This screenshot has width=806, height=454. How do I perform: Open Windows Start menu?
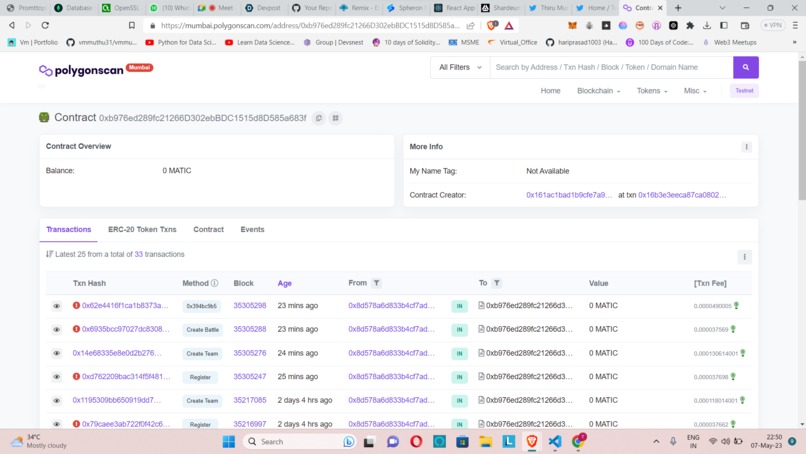point(229,442)
